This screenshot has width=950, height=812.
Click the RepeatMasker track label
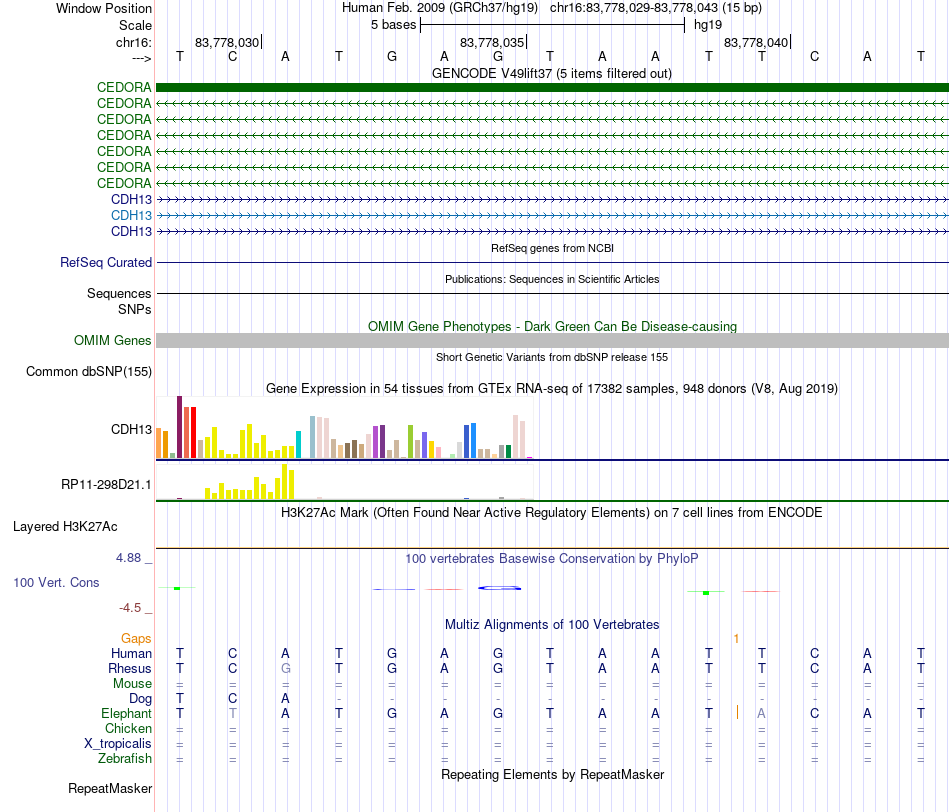(x=110, y=788)
